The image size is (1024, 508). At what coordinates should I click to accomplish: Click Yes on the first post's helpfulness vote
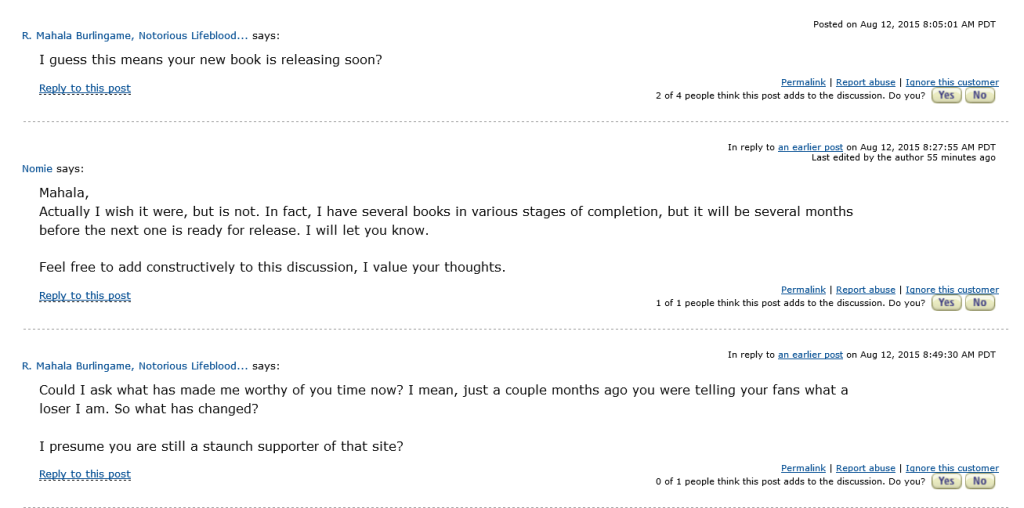(946, 96)
